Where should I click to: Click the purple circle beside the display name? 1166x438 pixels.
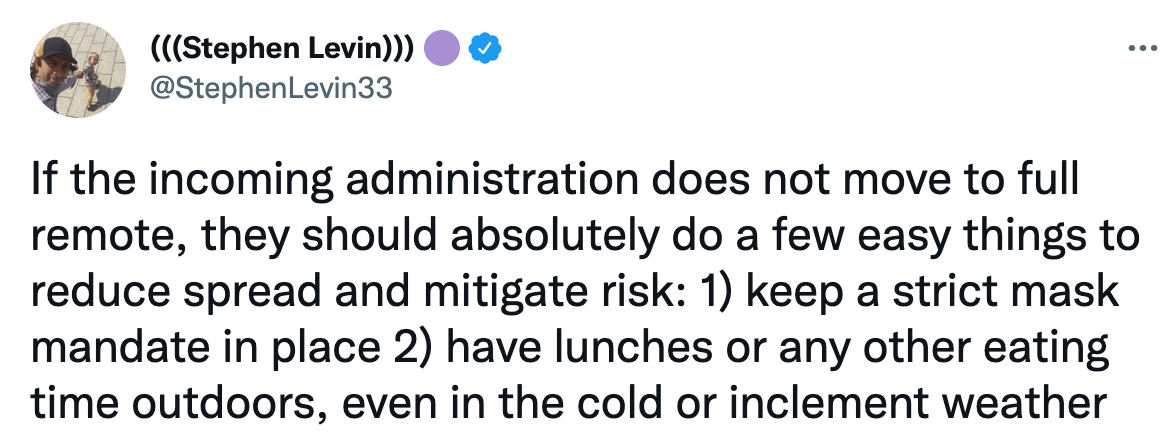coord(442,47)
